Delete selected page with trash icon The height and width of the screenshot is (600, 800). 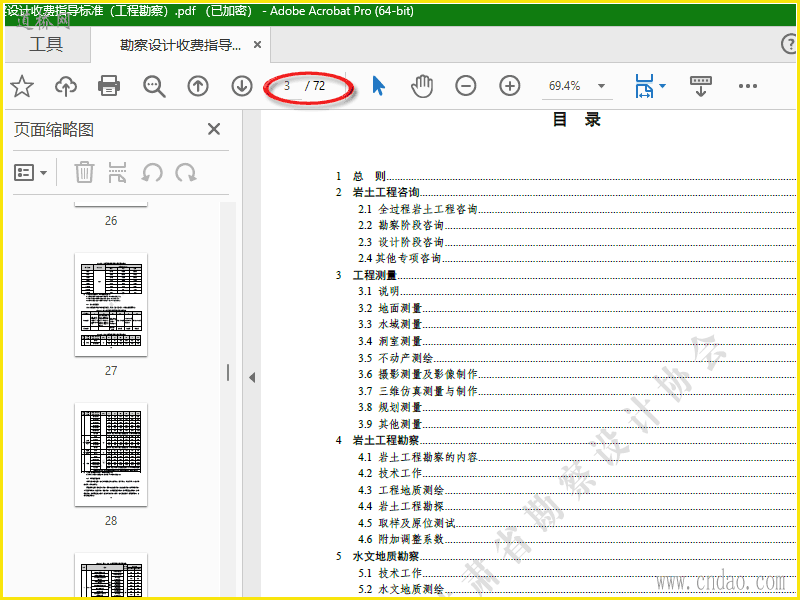tap(84, 172)
